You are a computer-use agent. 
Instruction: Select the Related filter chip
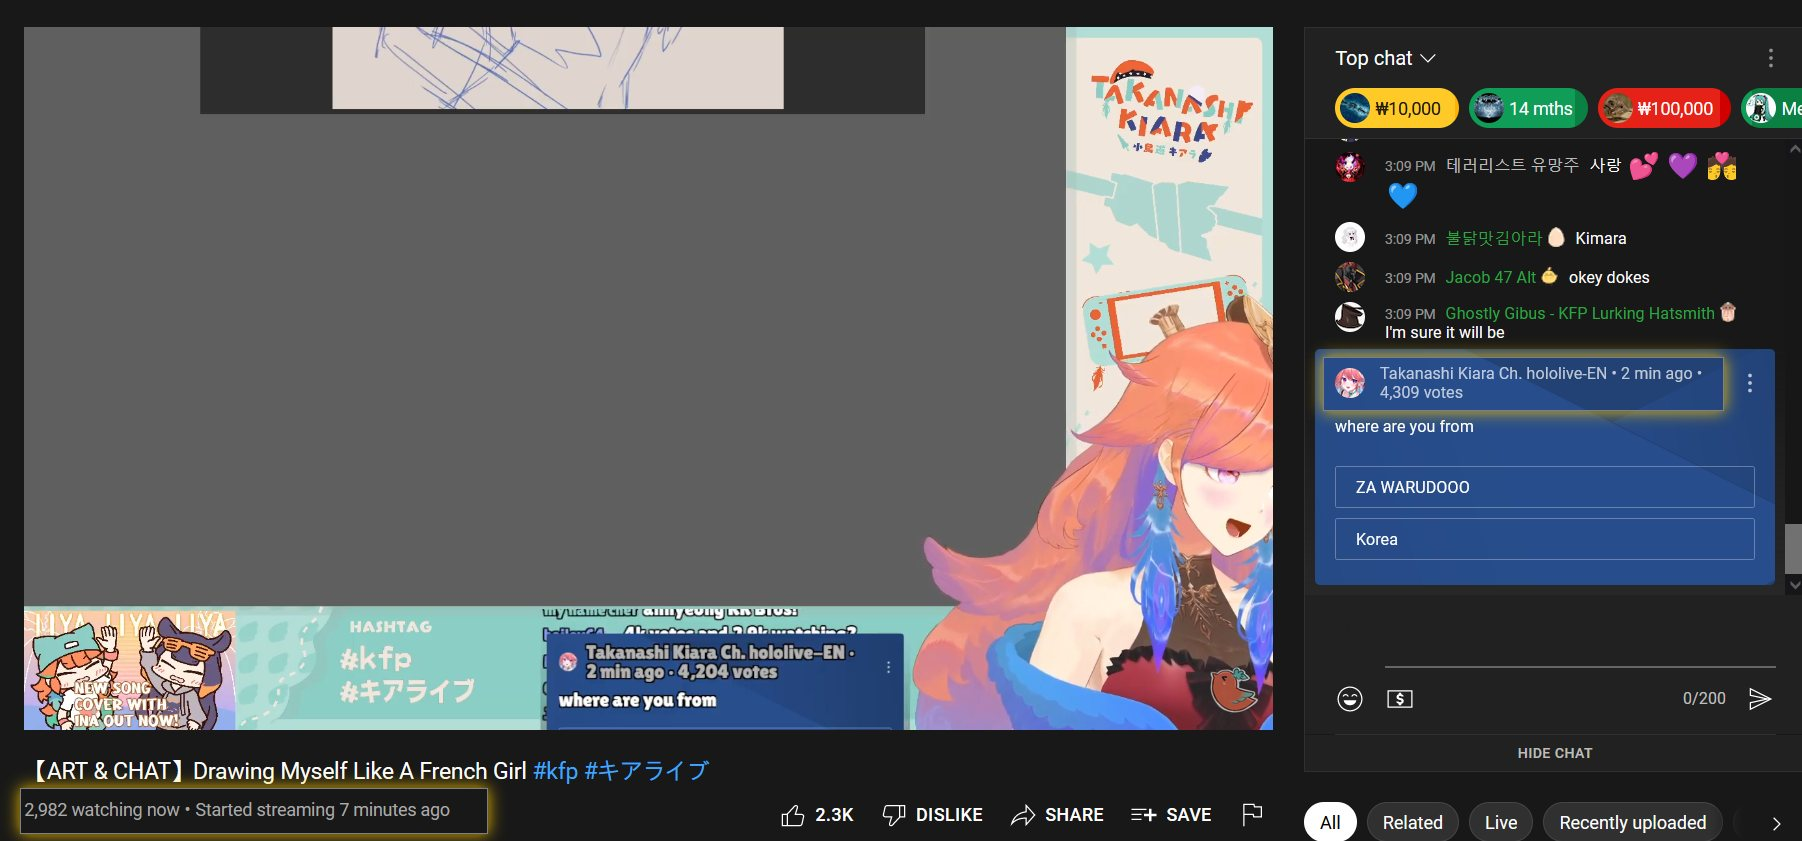(x=1412, y=822)
